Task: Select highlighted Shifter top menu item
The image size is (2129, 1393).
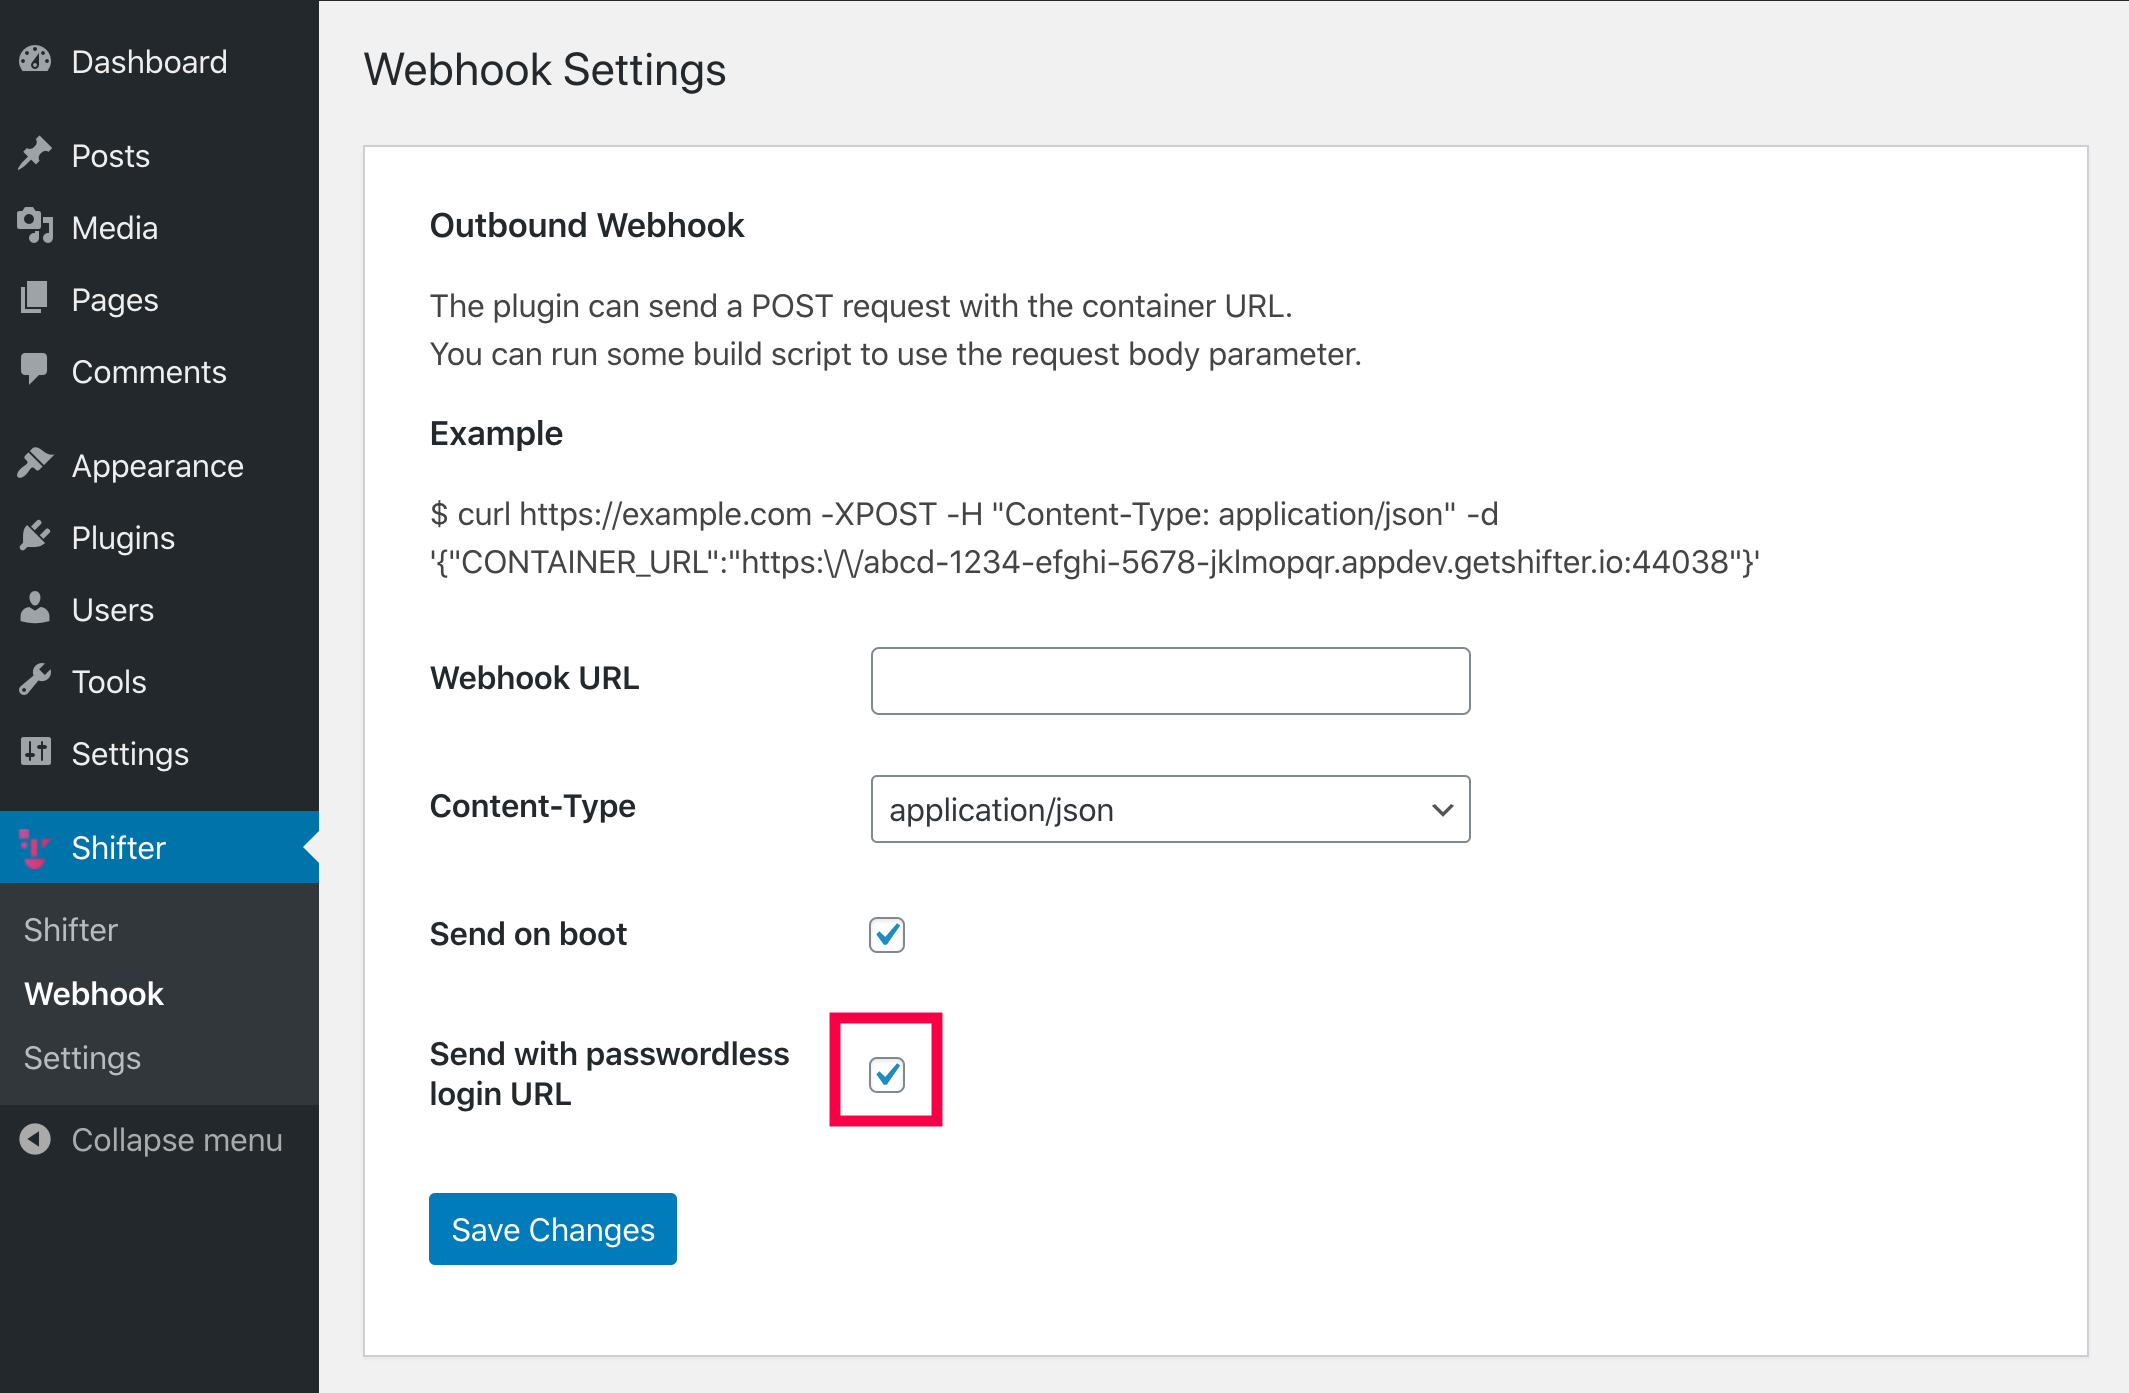Action: (160, 847)
